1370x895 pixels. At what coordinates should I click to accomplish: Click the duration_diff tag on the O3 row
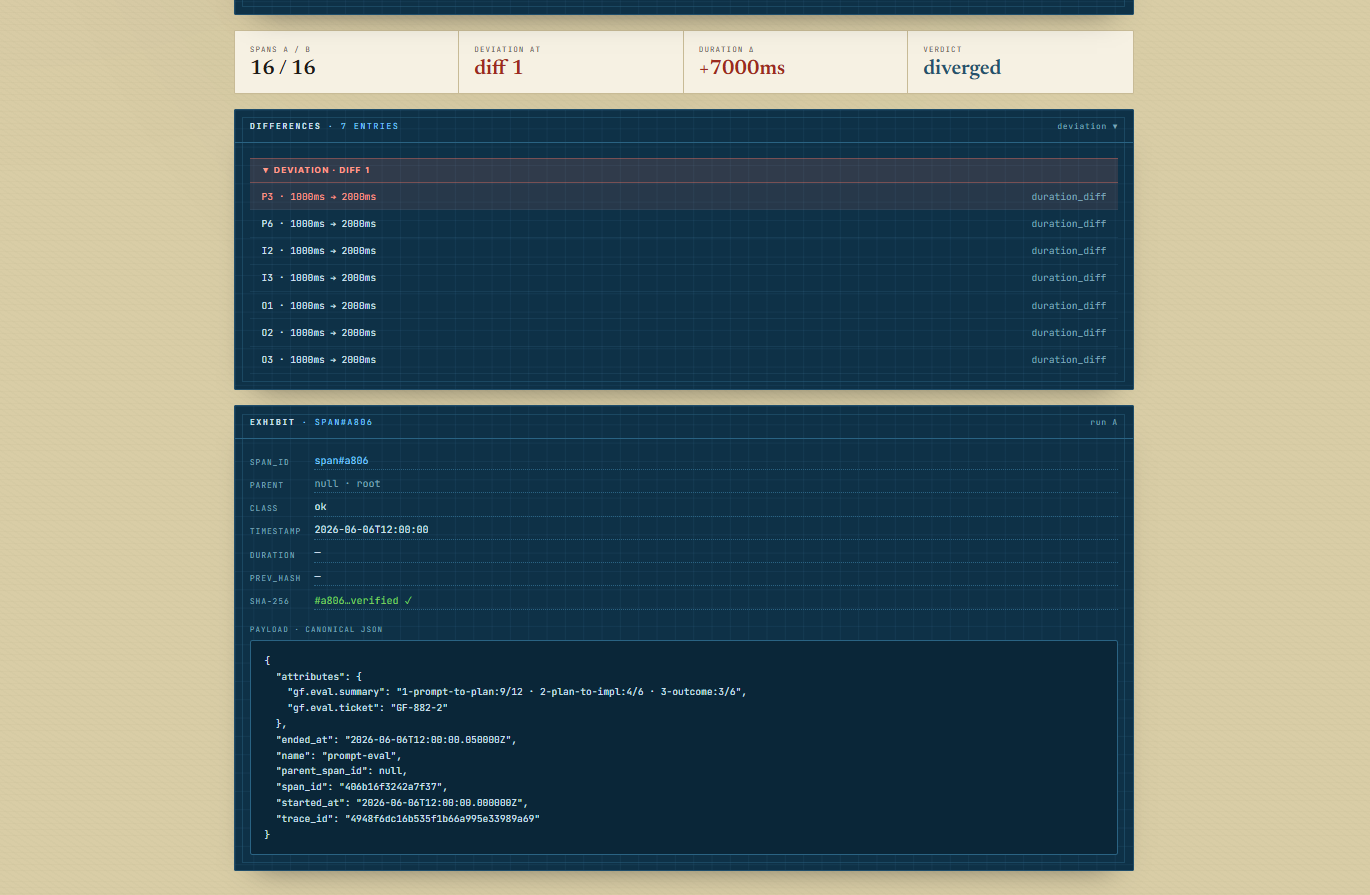pos(1069,360)
